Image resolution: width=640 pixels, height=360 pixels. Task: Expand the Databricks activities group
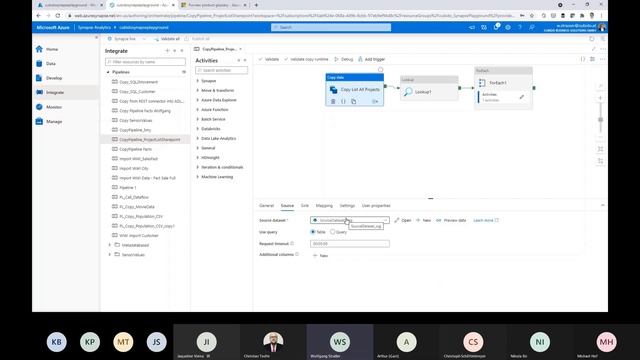[198, 129]
